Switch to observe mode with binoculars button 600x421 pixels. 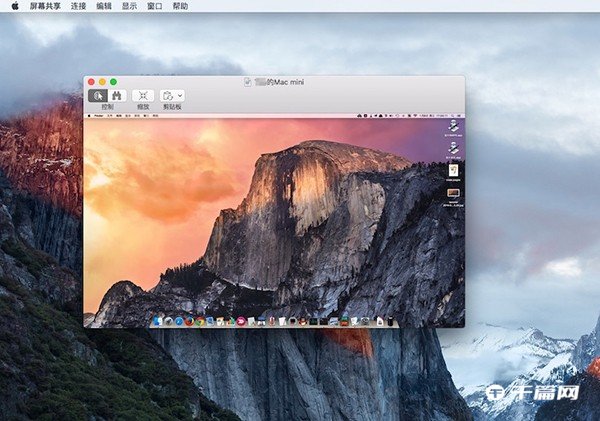(115, 95)
